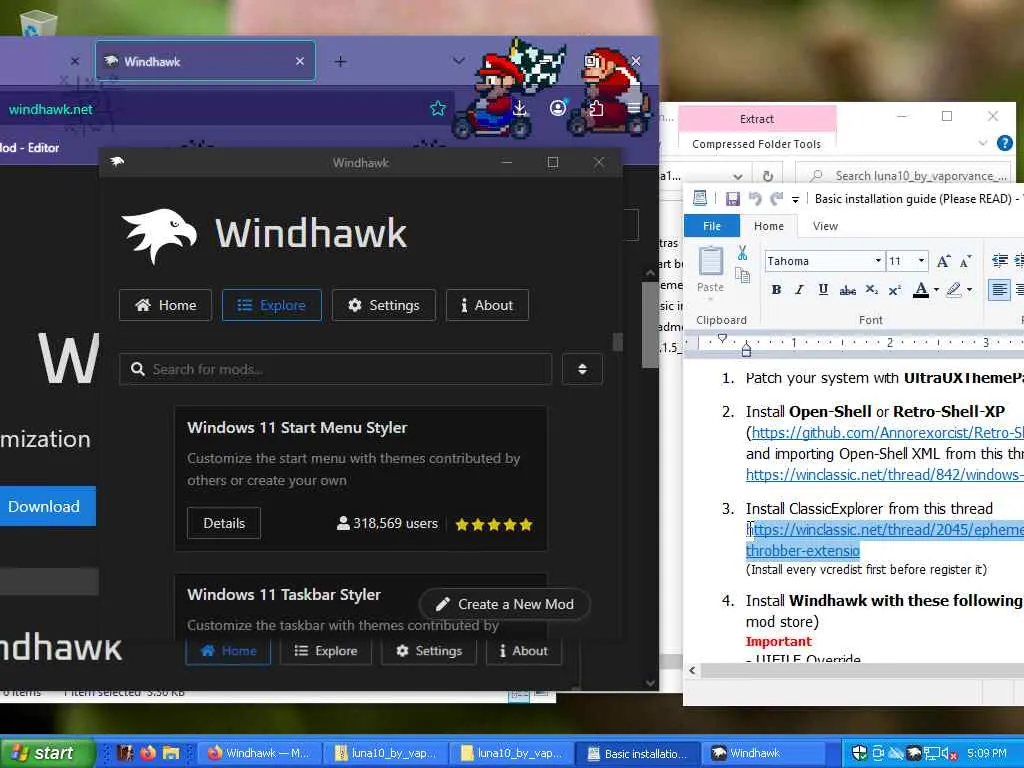This screenshot has width=1024, height=768.
Task: Click the WordPad application icon in title bar
Action: pos(699,198)
